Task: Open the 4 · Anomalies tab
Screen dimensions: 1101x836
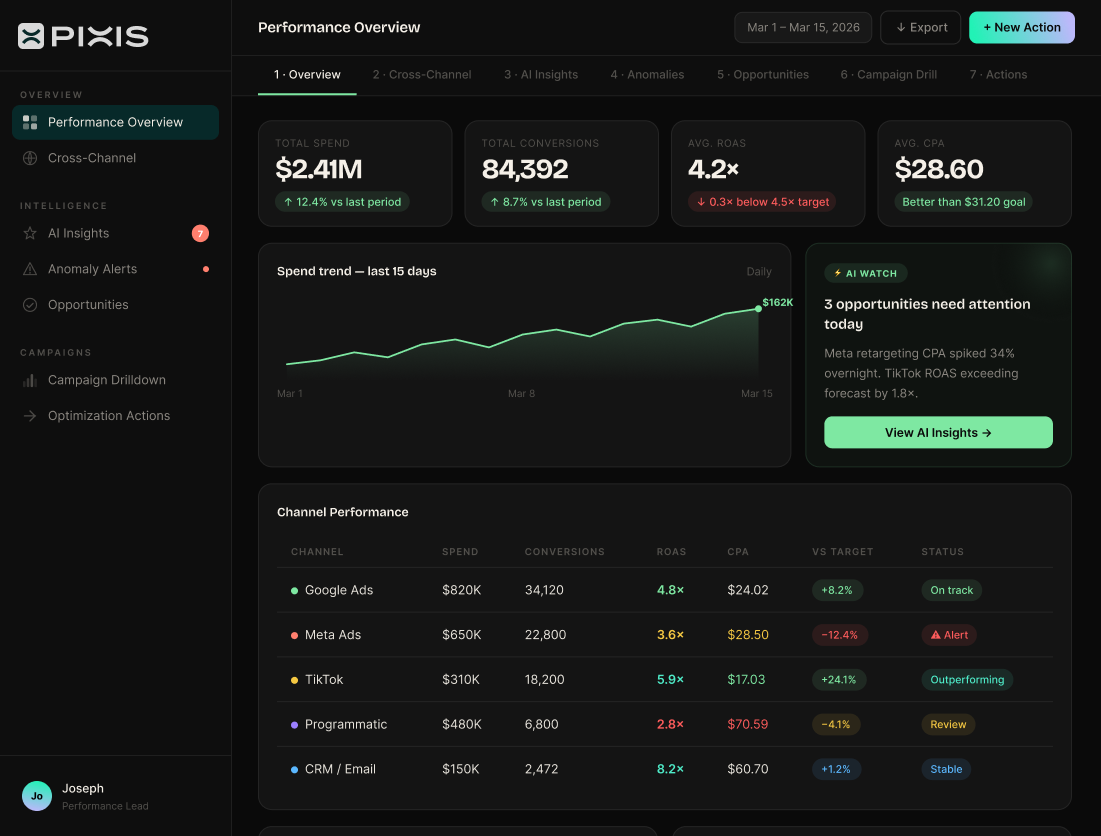Action: tap(647, 75)
